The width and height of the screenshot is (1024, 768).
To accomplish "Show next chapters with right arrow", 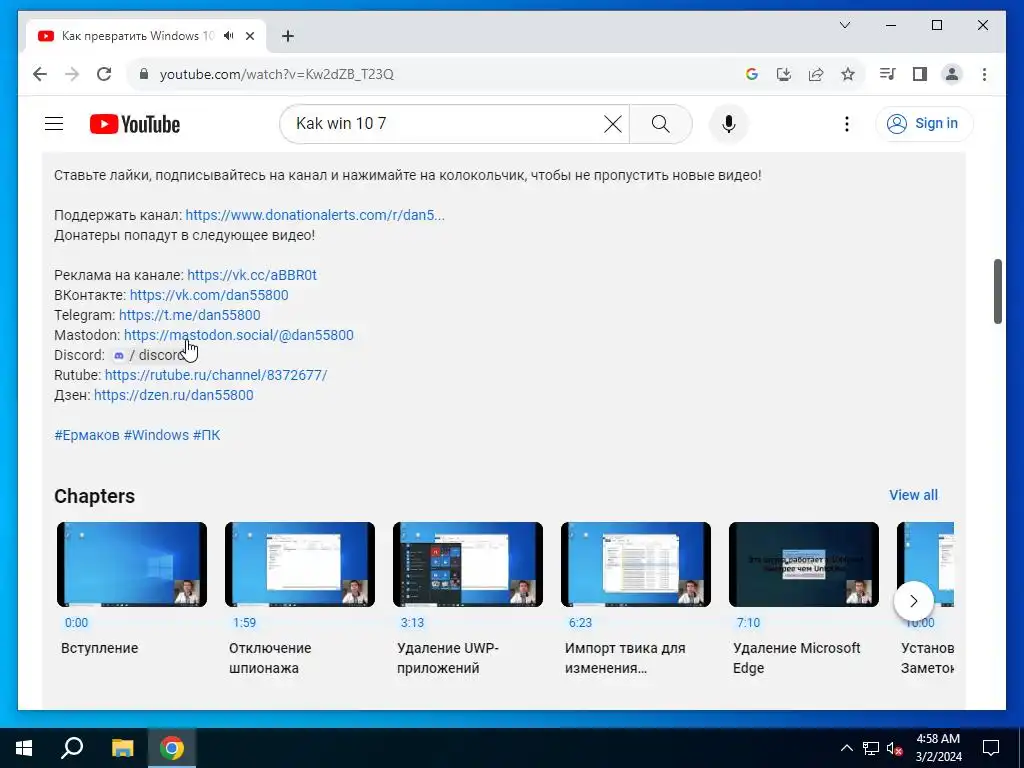I will pyautogui.click(x=914, y=601).
